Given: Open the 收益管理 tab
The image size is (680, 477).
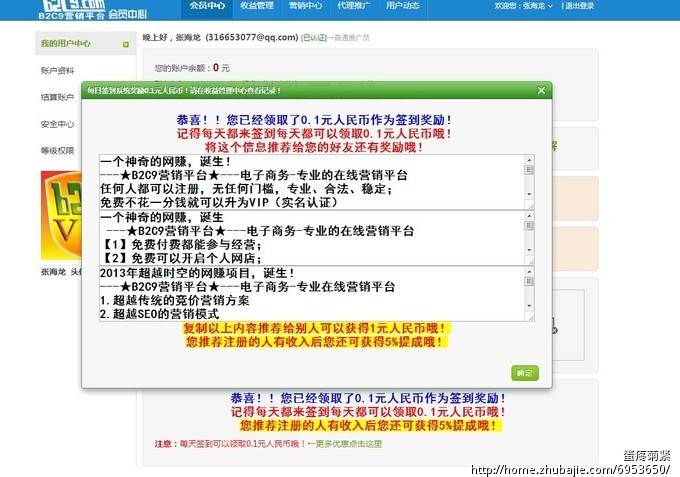Looking at the screenshot, I should [257, 6].
